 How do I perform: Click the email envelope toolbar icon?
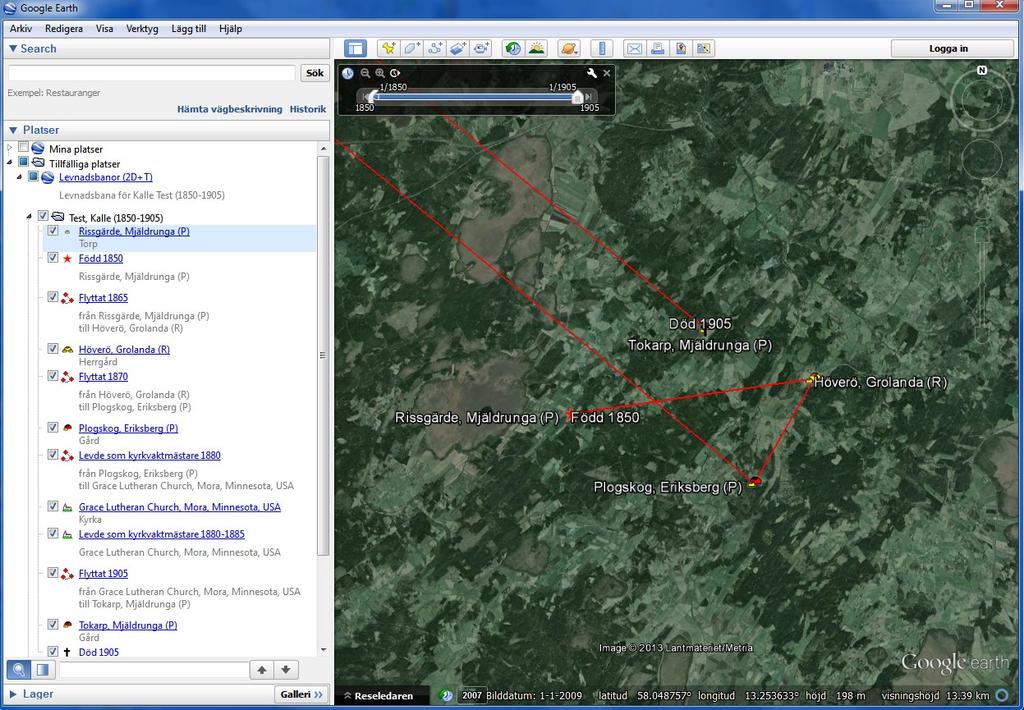pos(633,48)
